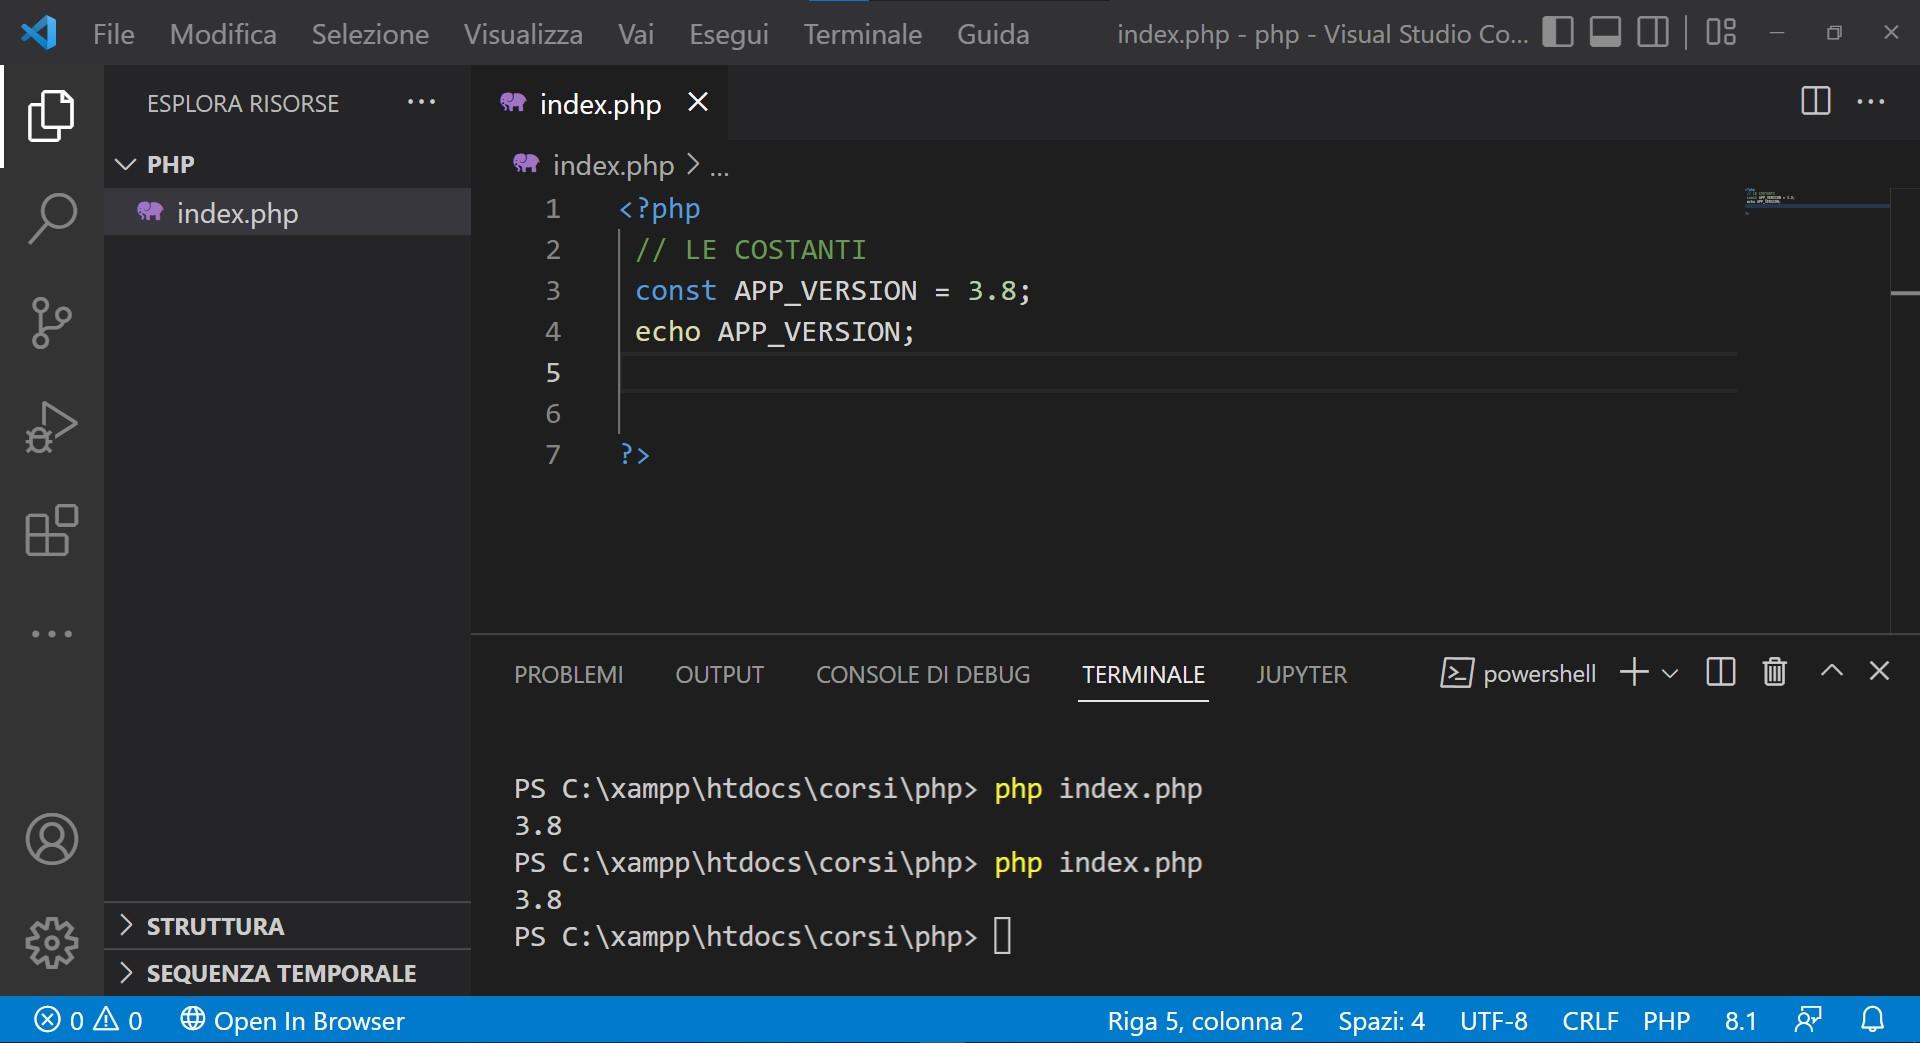The image size is (1920, 1043).
Task: Open the Run and Debug view
Action: pos(51,428)
